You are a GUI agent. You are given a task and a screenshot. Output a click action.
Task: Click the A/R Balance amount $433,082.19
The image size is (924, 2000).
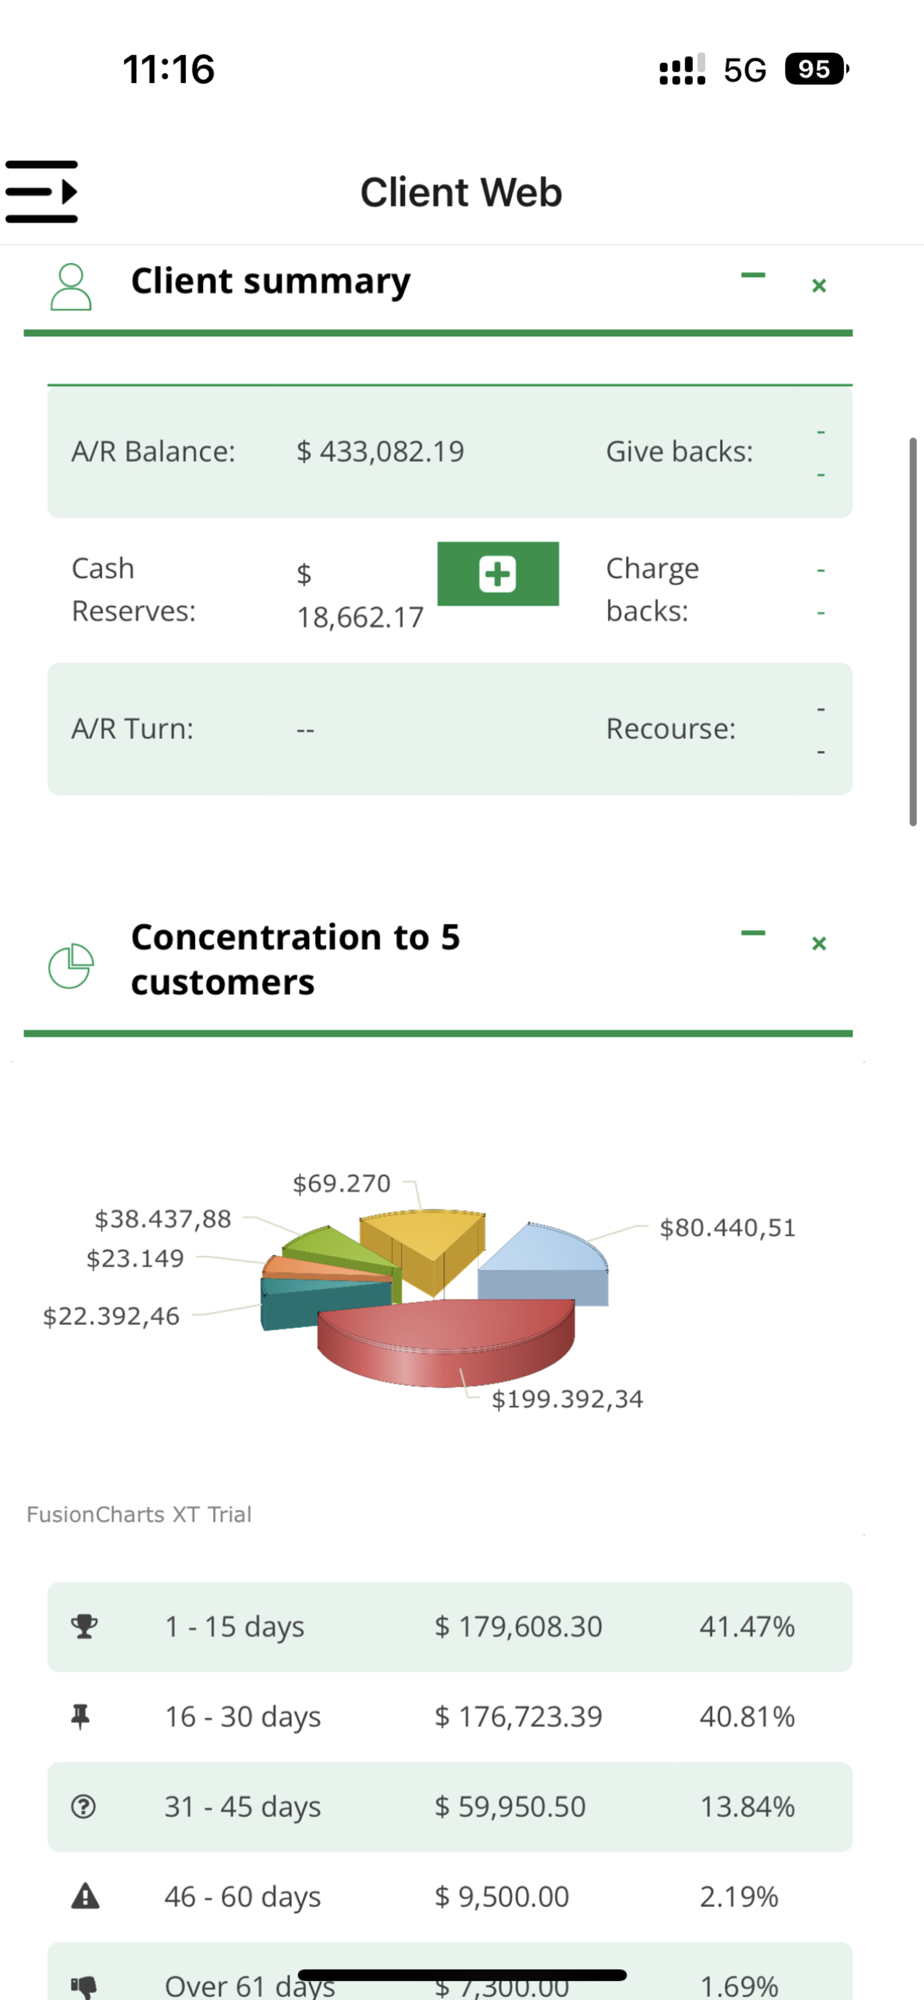(x=380, y=452)
